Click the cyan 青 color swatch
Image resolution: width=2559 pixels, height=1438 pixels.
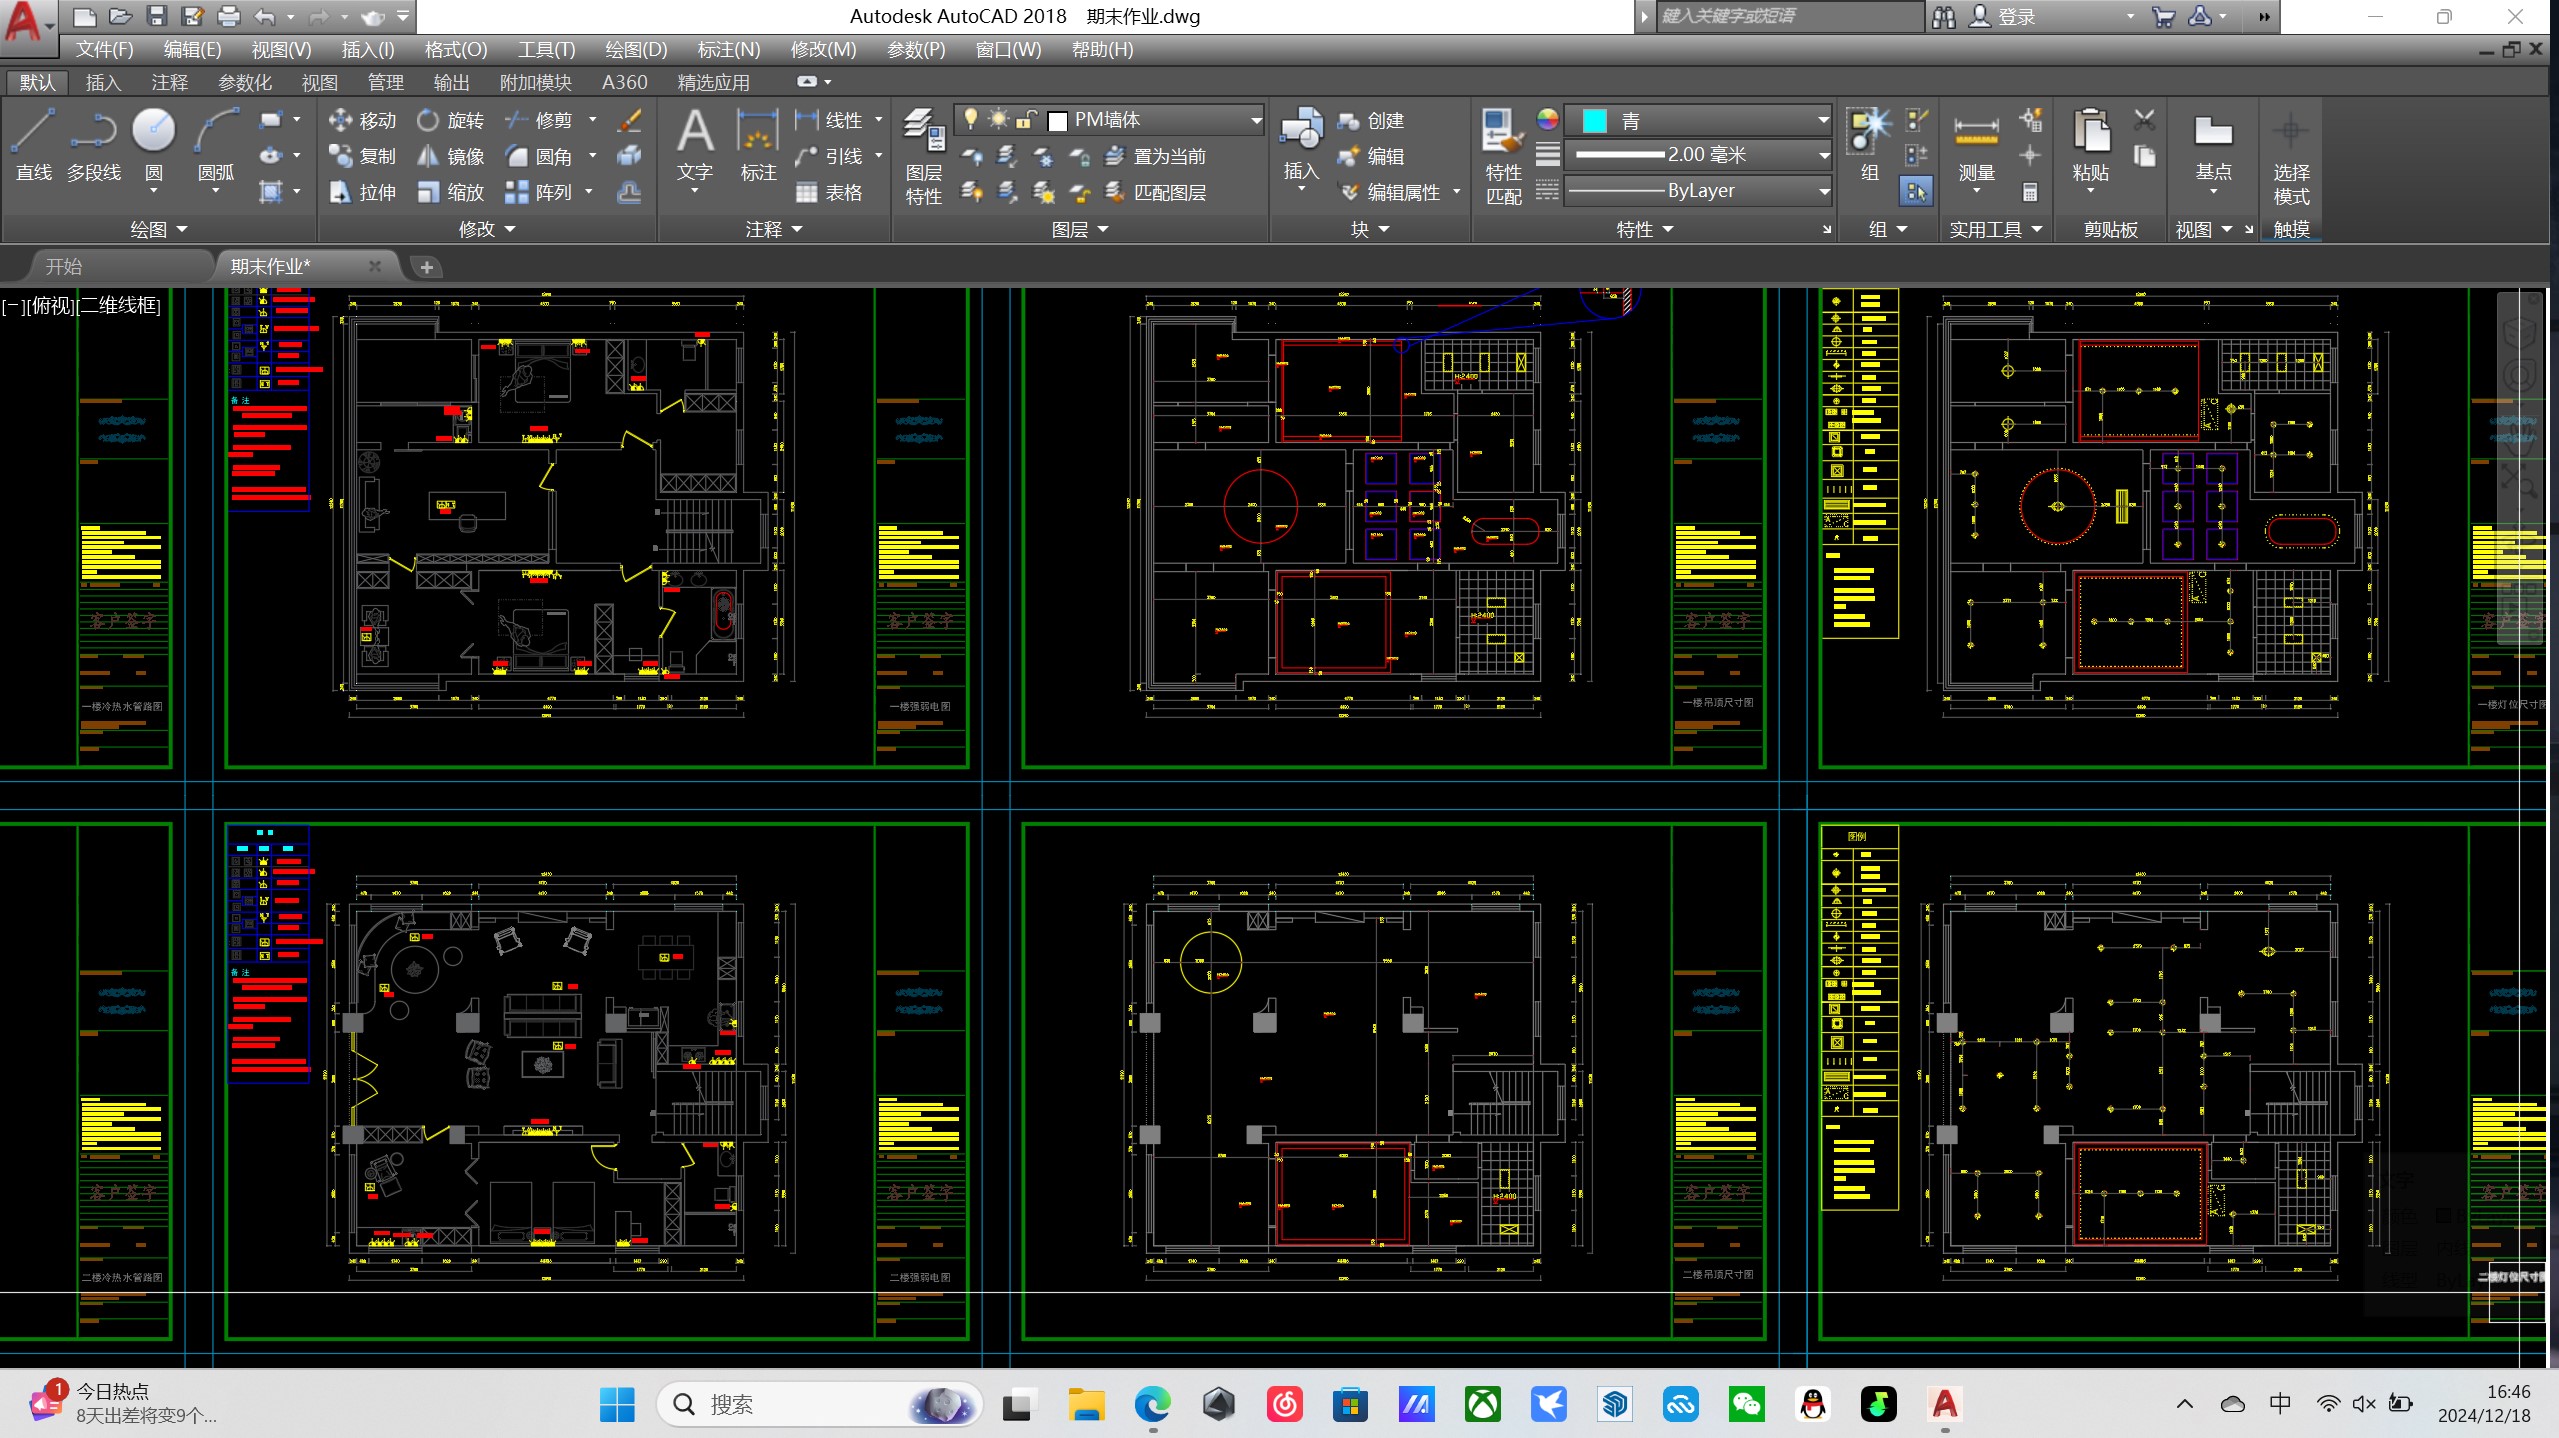pyautogui.click(x=1594, y=121)
